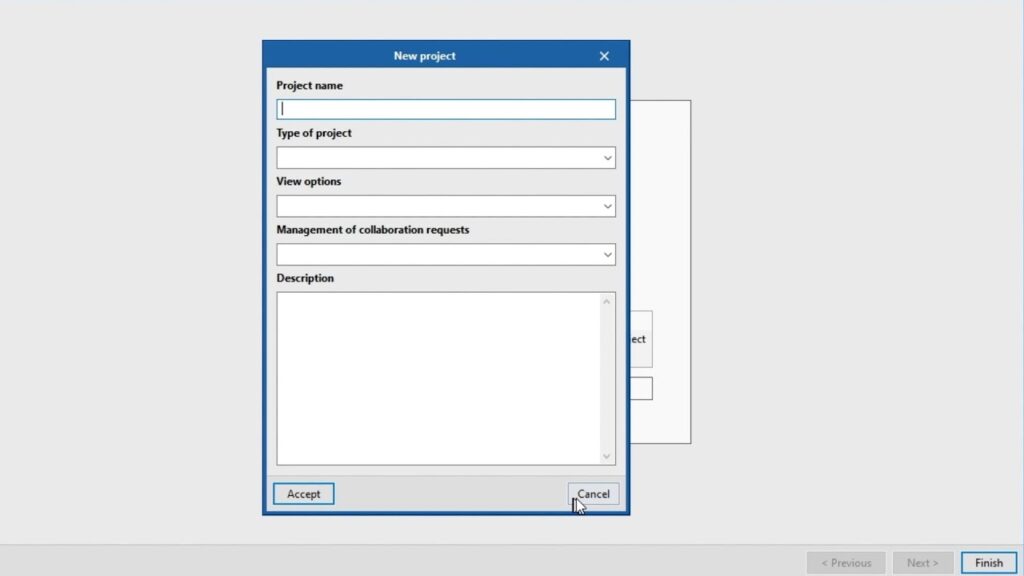Click the disabled Next button
1024x576 pixels.
click(x=922, y=563)
